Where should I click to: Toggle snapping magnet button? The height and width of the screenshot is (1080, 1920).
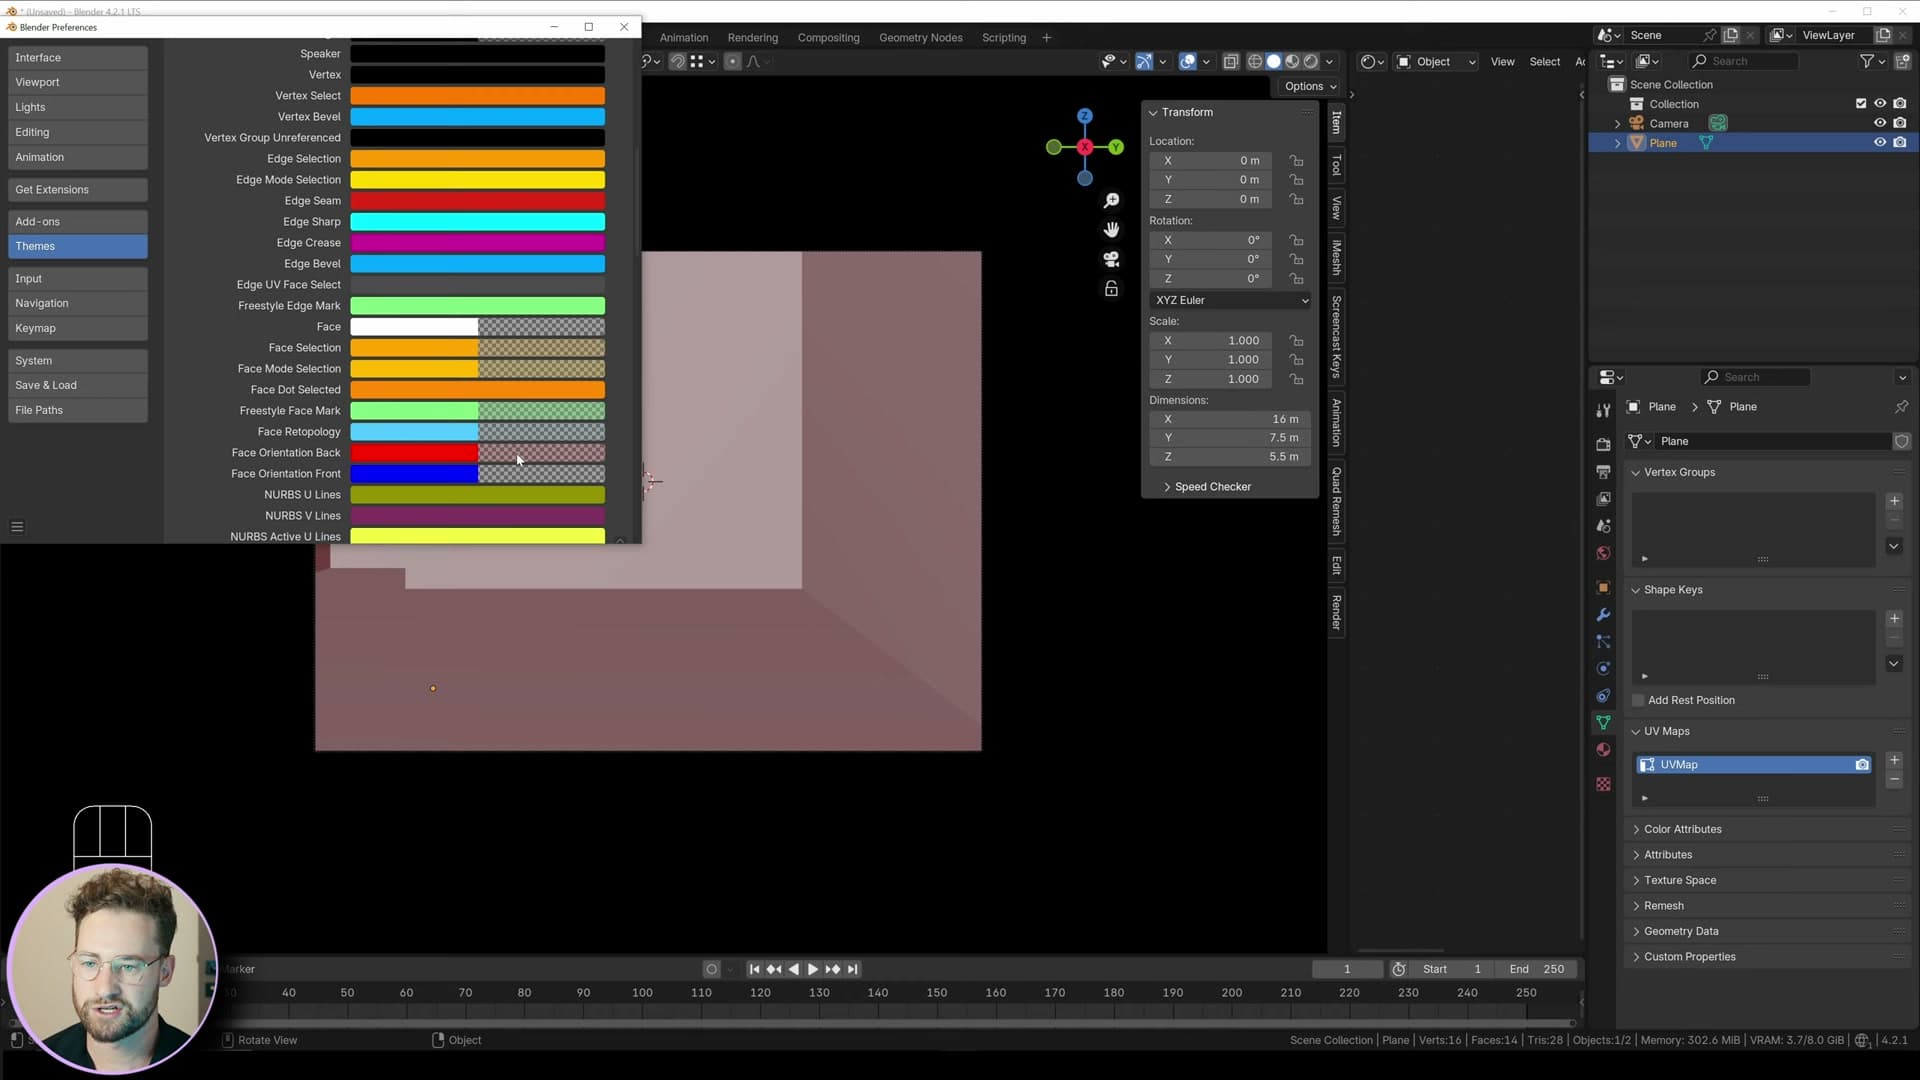(677, 62)
